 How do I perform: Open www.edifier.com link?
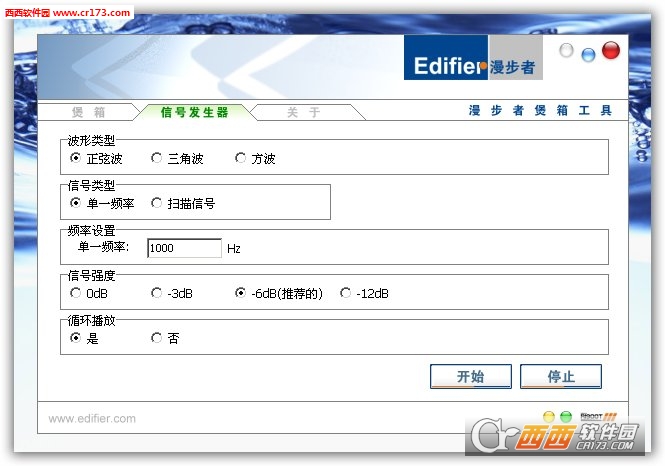pyautogui.click(x=92, y=419)
